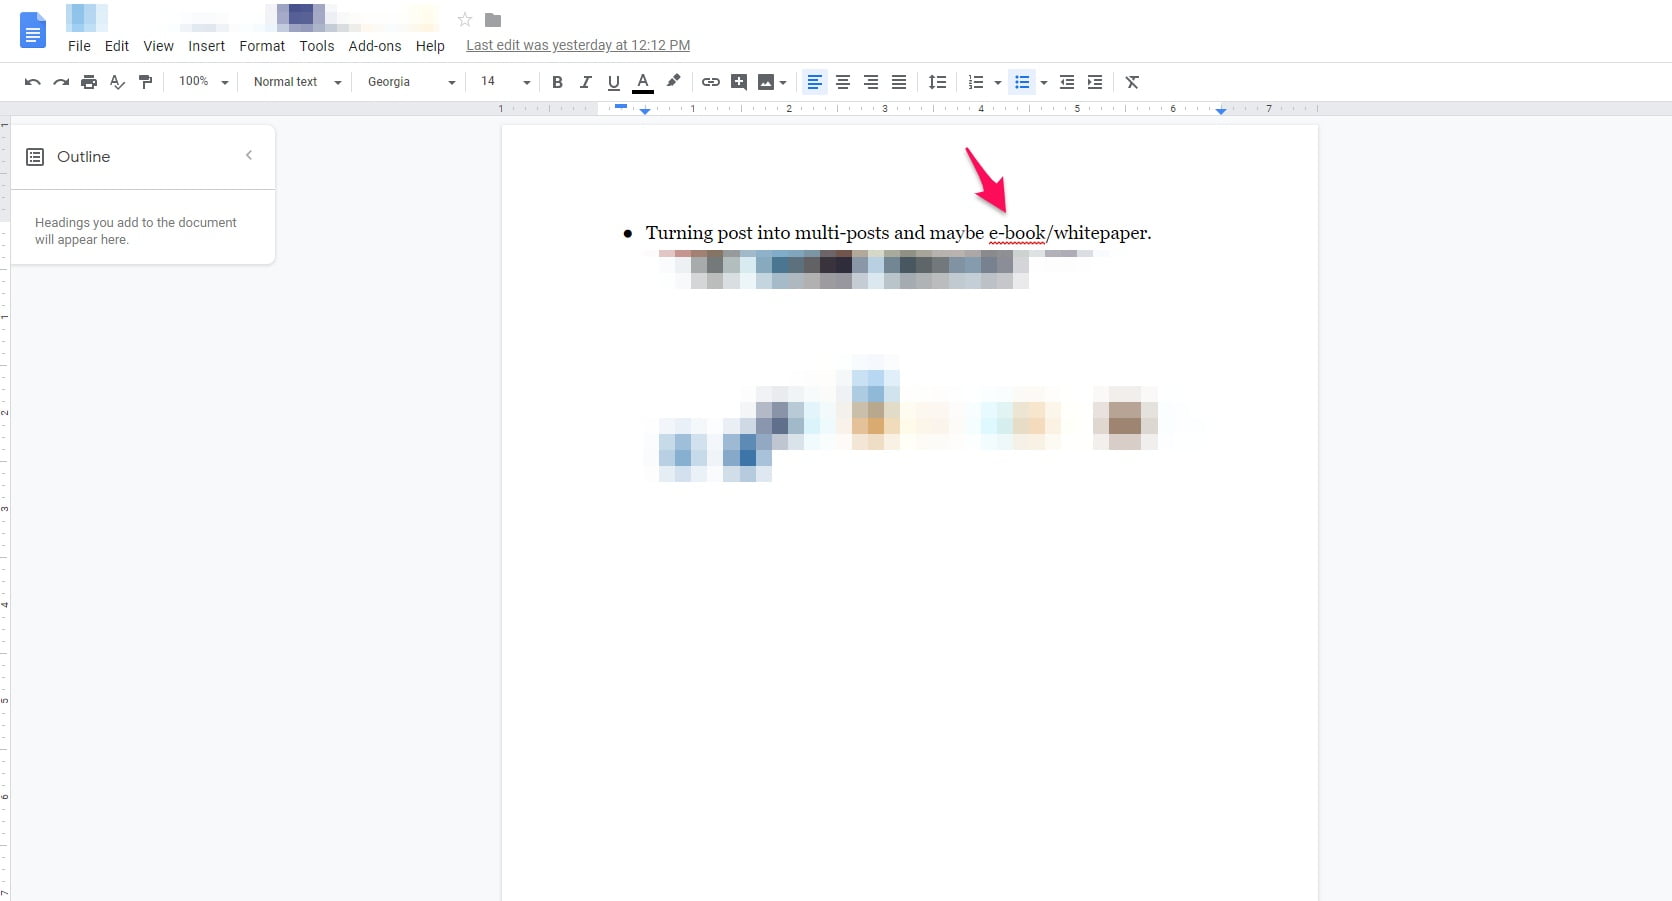Add a comment using plus bubble icon
Image resolution: width=1672 pixels, height=901 pixels.
coord(739,82)
